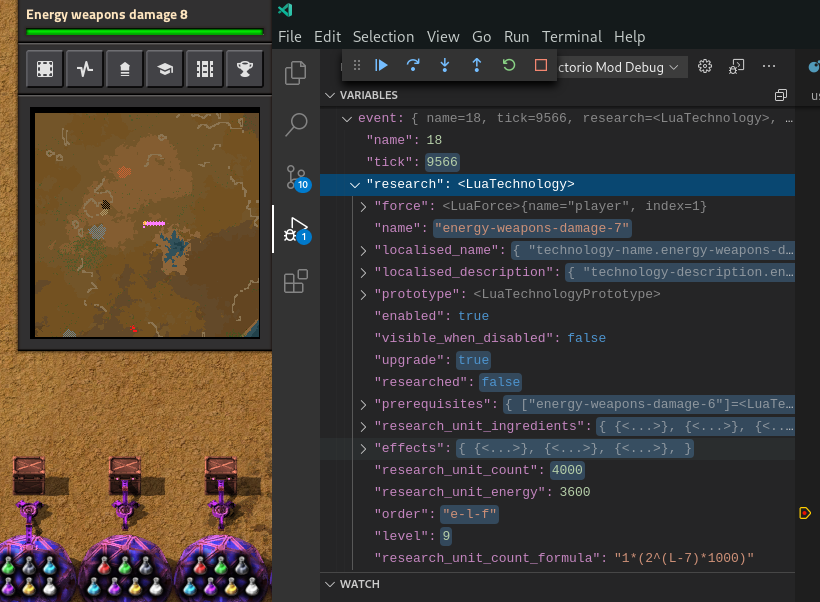Select the "tick" value 9566

coord(442,162)
